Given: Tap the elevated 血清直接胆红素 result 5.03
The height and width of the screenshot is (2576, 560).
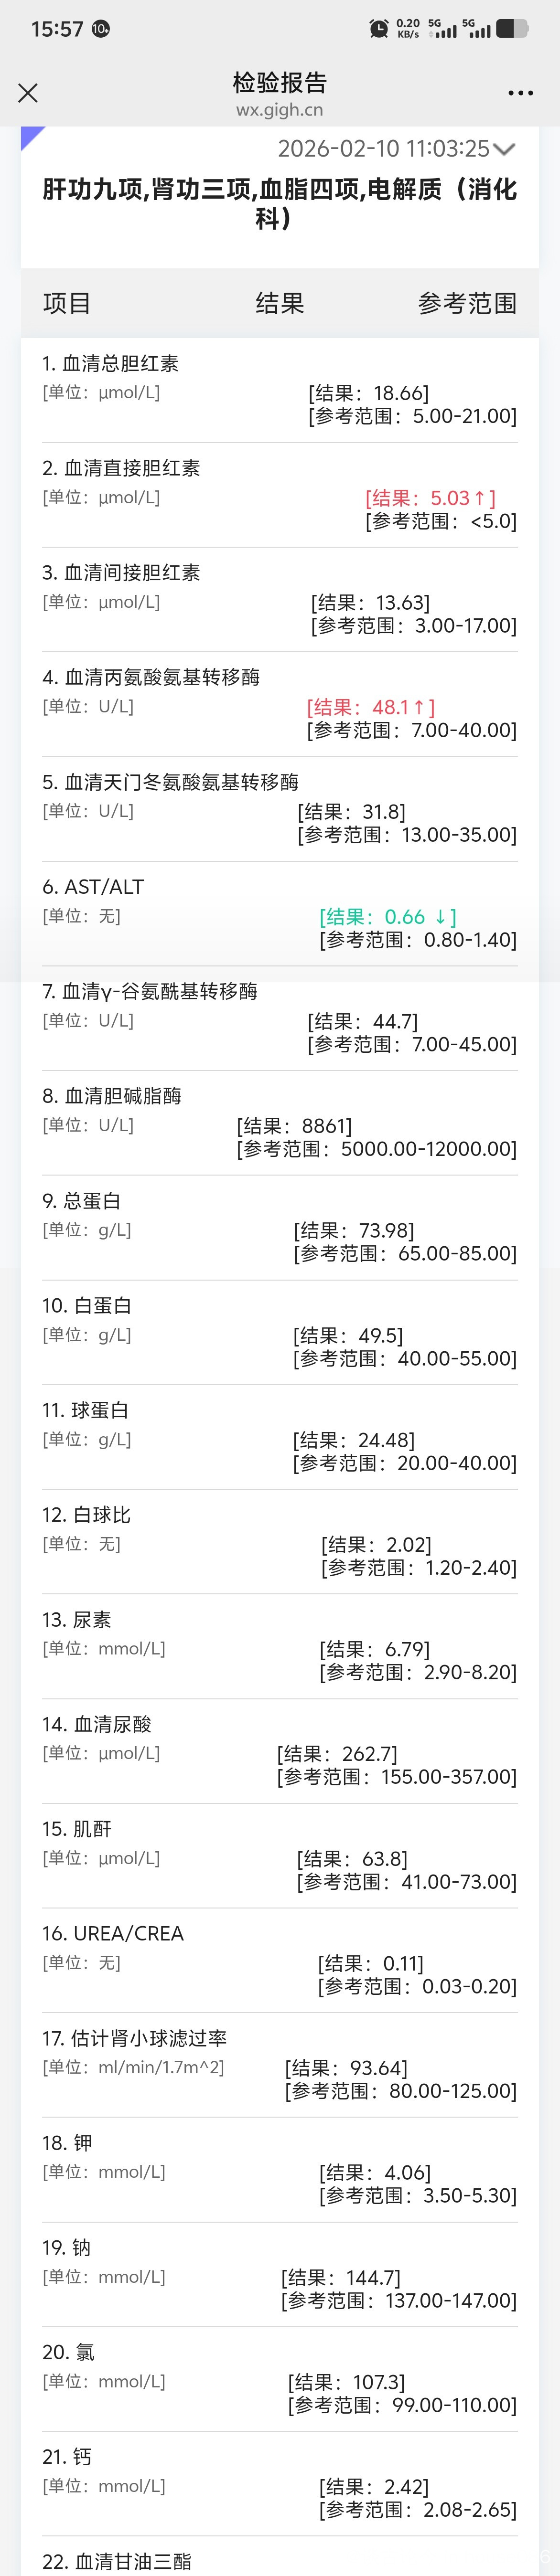Looking at the screenshot, I should [431, 498].
